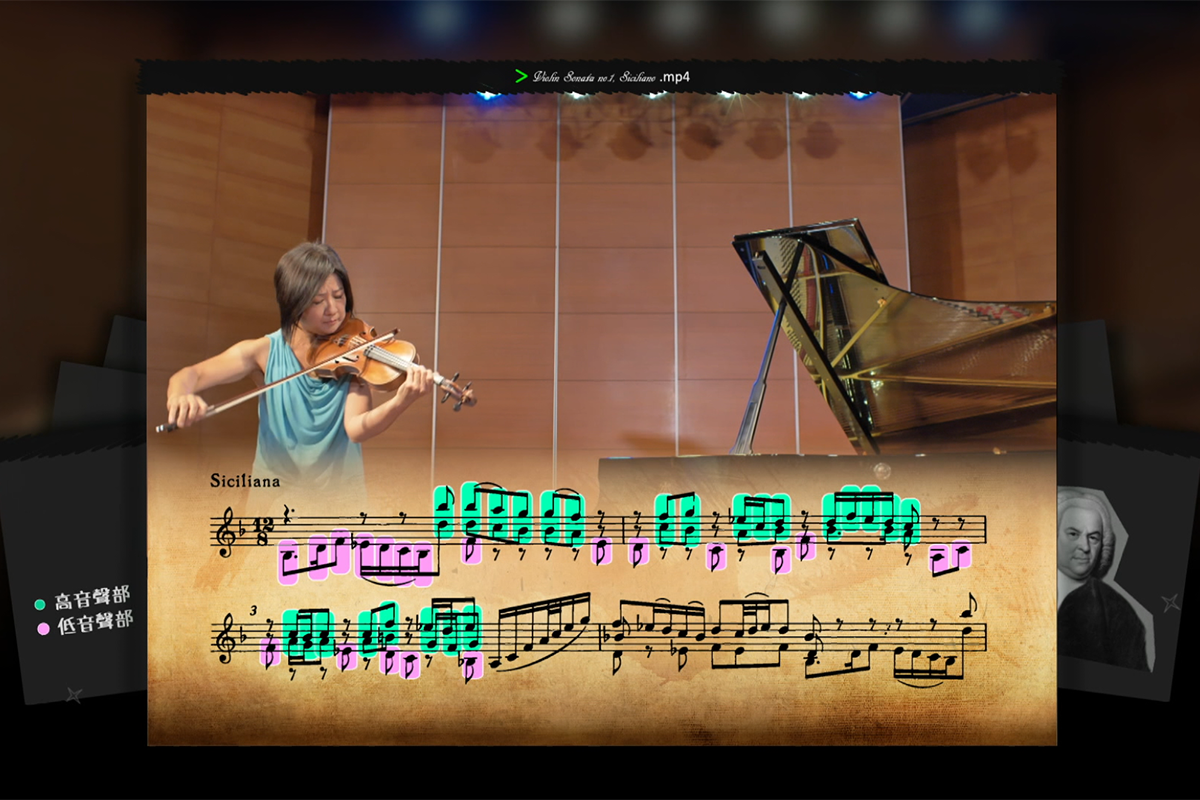Screen dimensions: 1200x800
Task: Click the first green-highlighted chord on top staff
Action: pyautogui.click(x=444, y=510)
